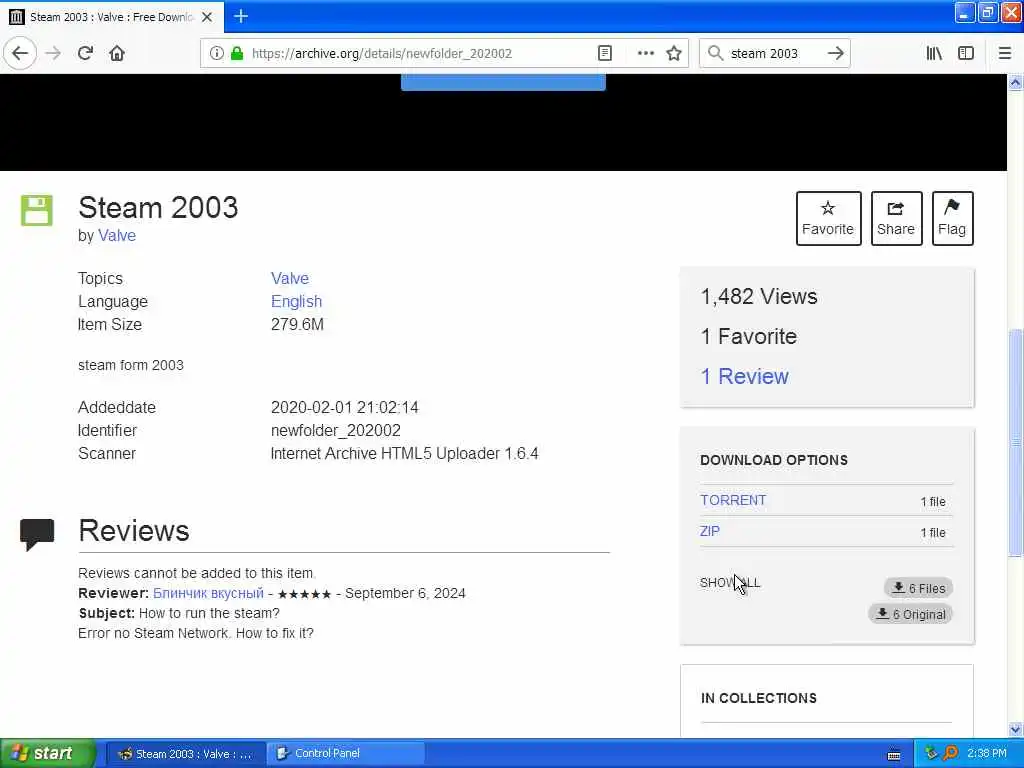Click the '1 Favorite' text
The height and width of the screenshot is (768, 1024).
tap(748, 336)
